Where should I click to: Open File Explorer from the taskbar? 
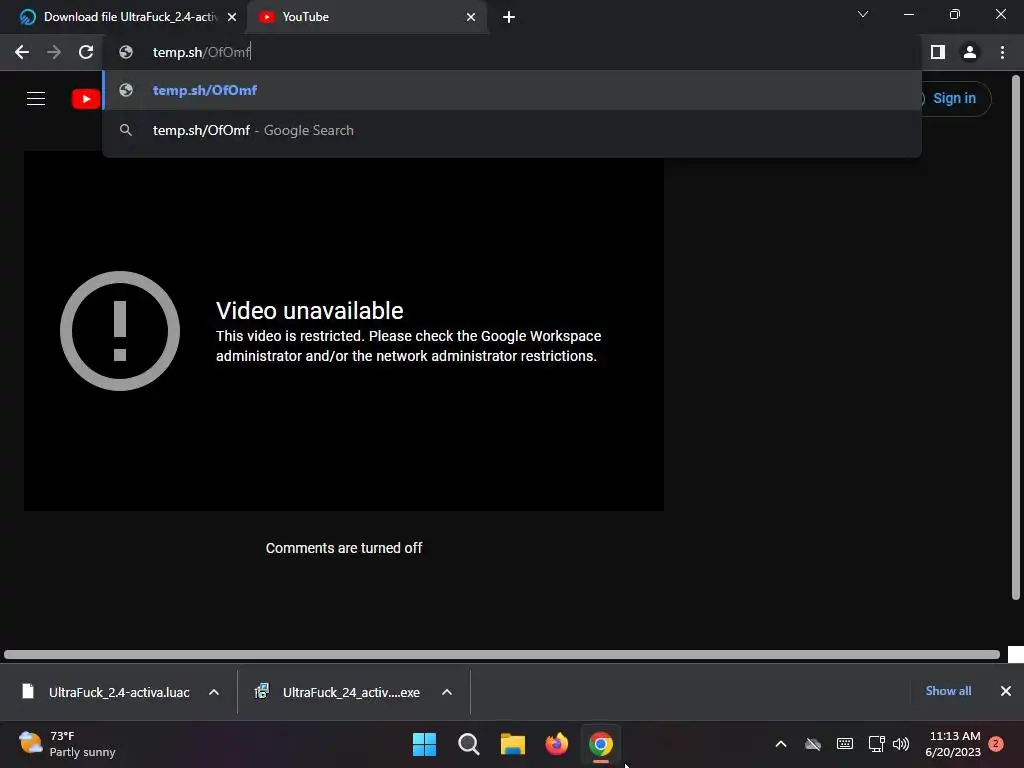click(x=513, y=744)
